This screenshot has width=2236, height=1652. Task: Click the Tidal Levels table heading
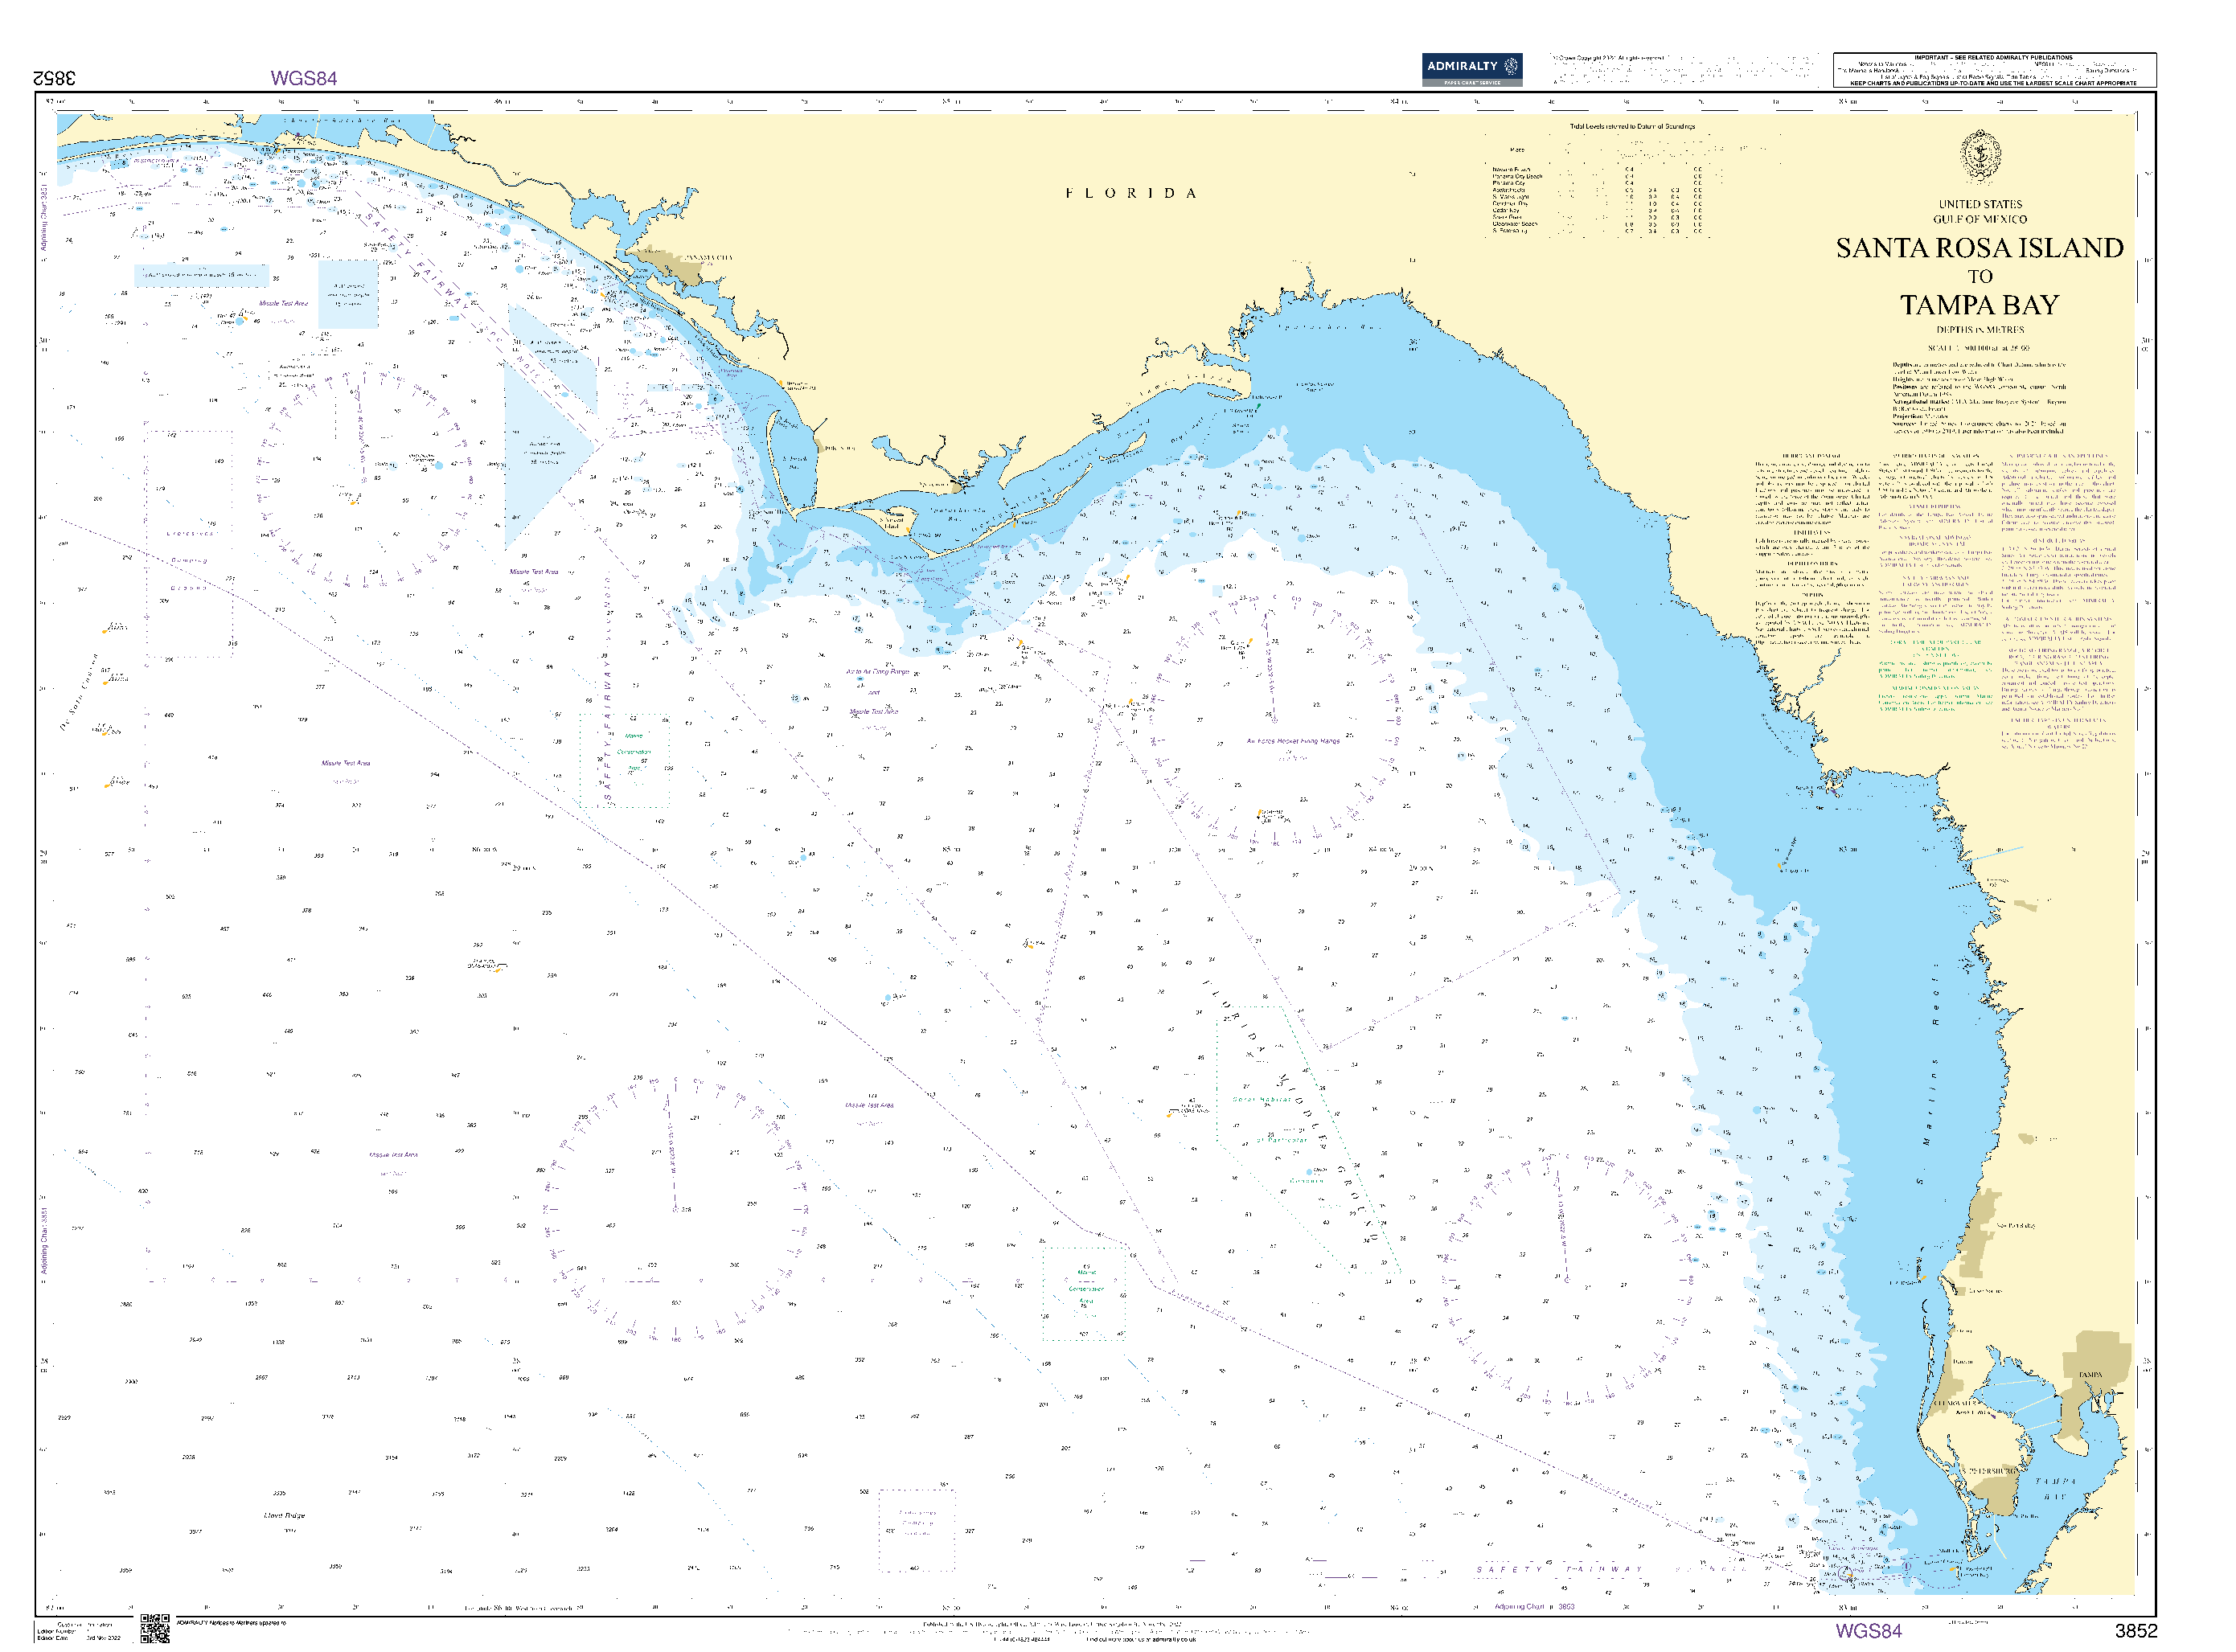click(1632, 127)
